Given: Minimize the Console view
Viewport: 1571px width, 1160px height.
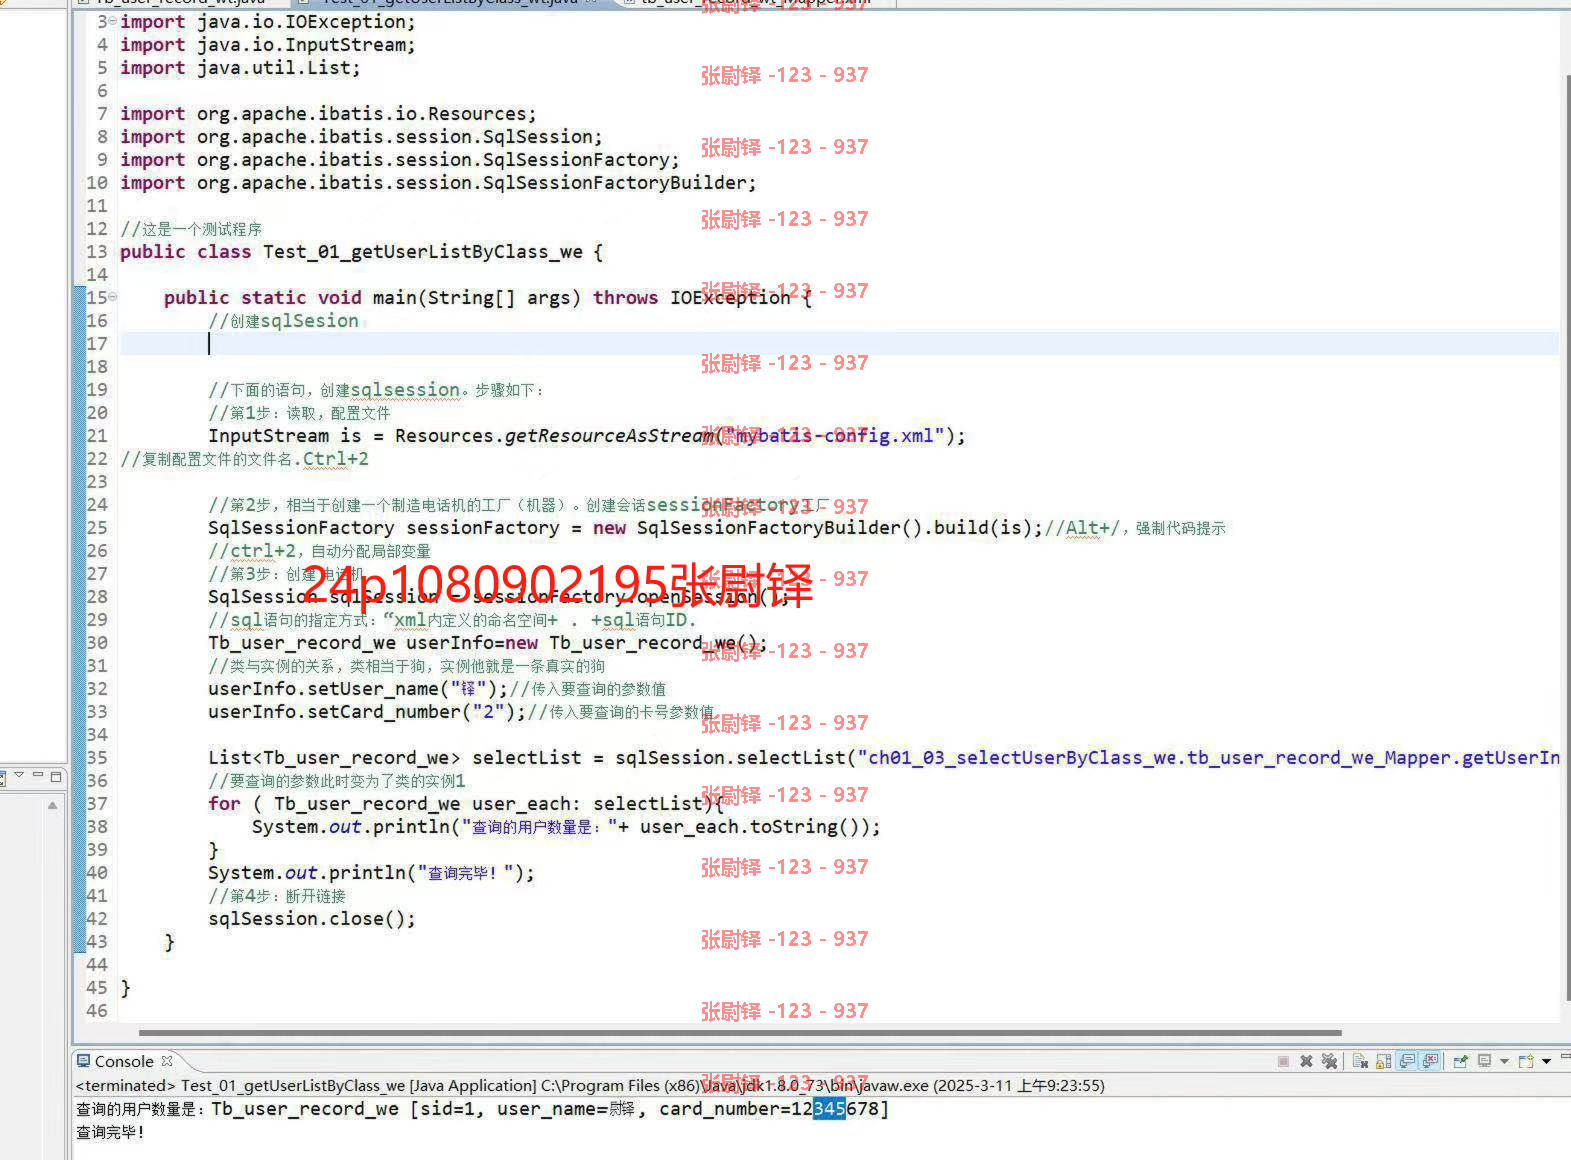Looking at the screenshot, I should coord(1565,1056).
